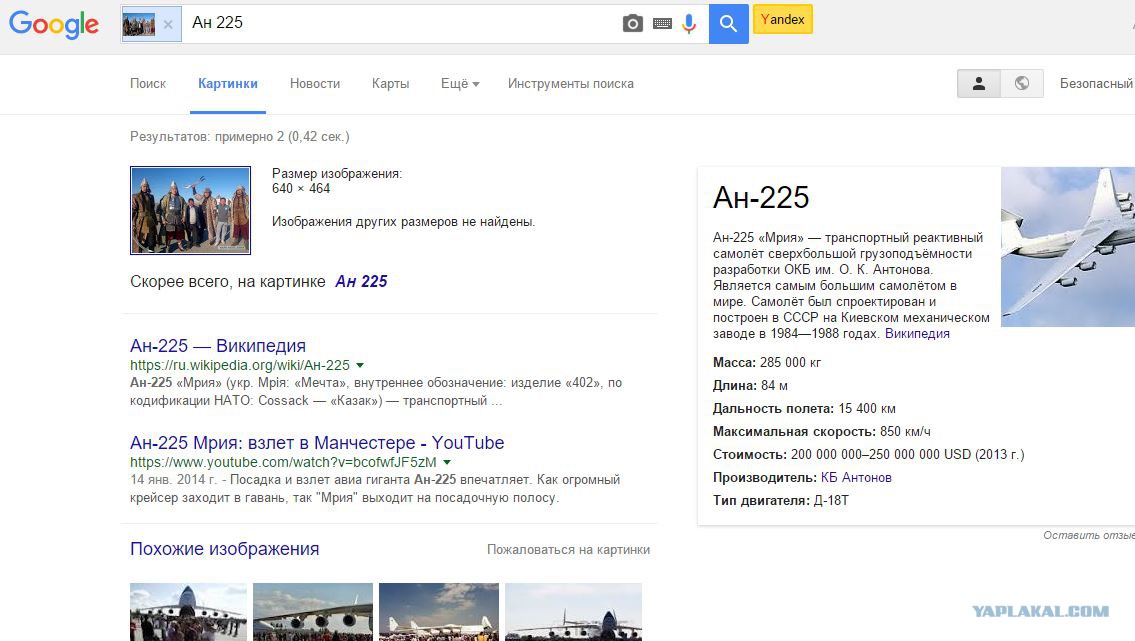Select the Картинки tab
Screen dimensions: 1135x641
click(x=228, y=83)
